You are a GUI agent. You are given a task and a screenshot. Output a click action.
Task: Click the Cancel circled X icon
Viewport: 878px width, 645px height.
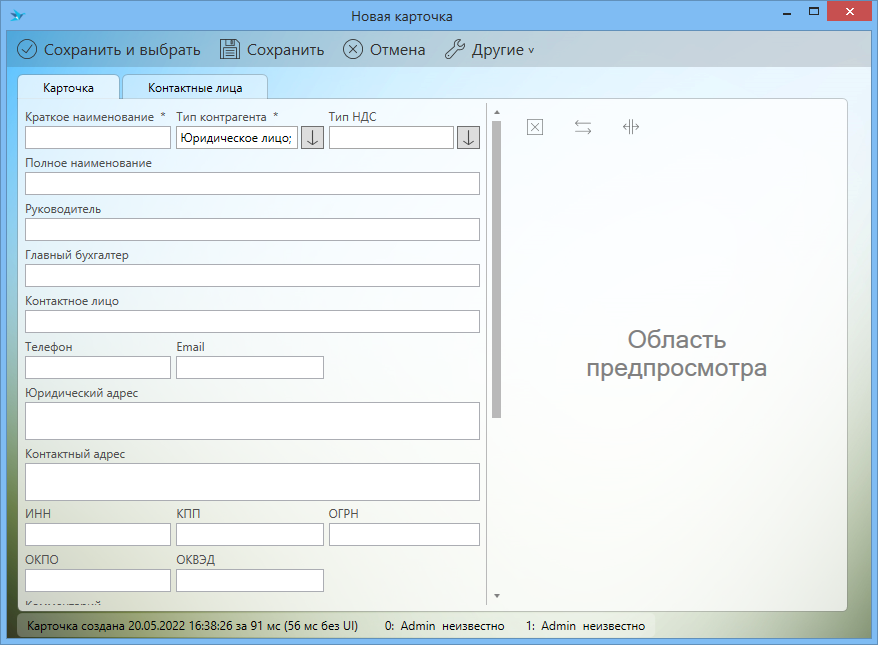tap(353, 50)
